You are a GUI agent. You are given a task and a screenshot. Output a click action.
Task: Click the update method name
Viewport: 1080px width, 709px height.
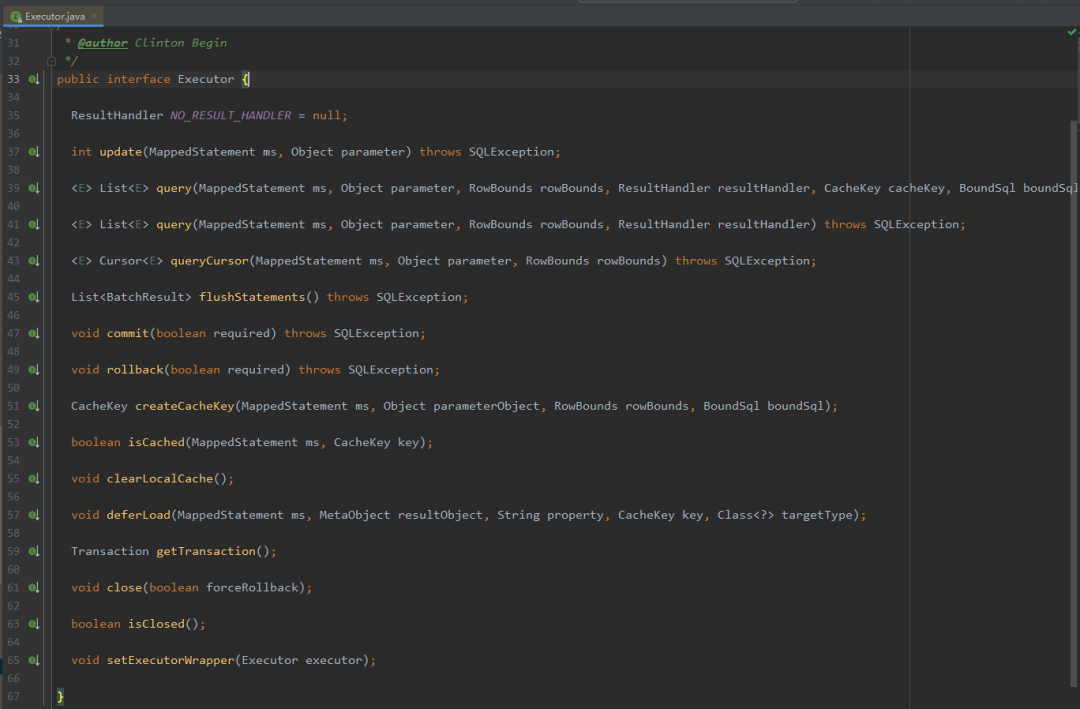pyautogui.click(x=121, y=152)
